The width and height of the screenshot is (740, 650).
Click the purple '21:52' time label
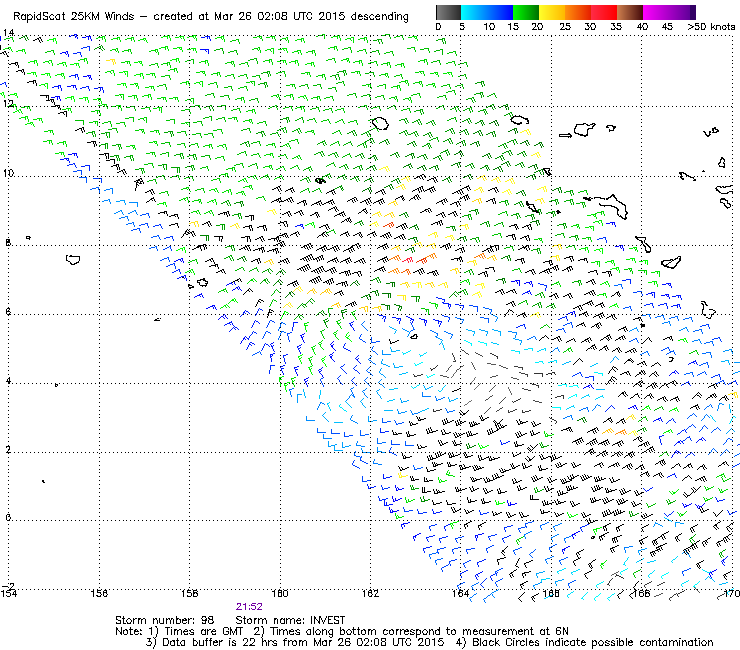pyautogui.click(x=249, y=607)
